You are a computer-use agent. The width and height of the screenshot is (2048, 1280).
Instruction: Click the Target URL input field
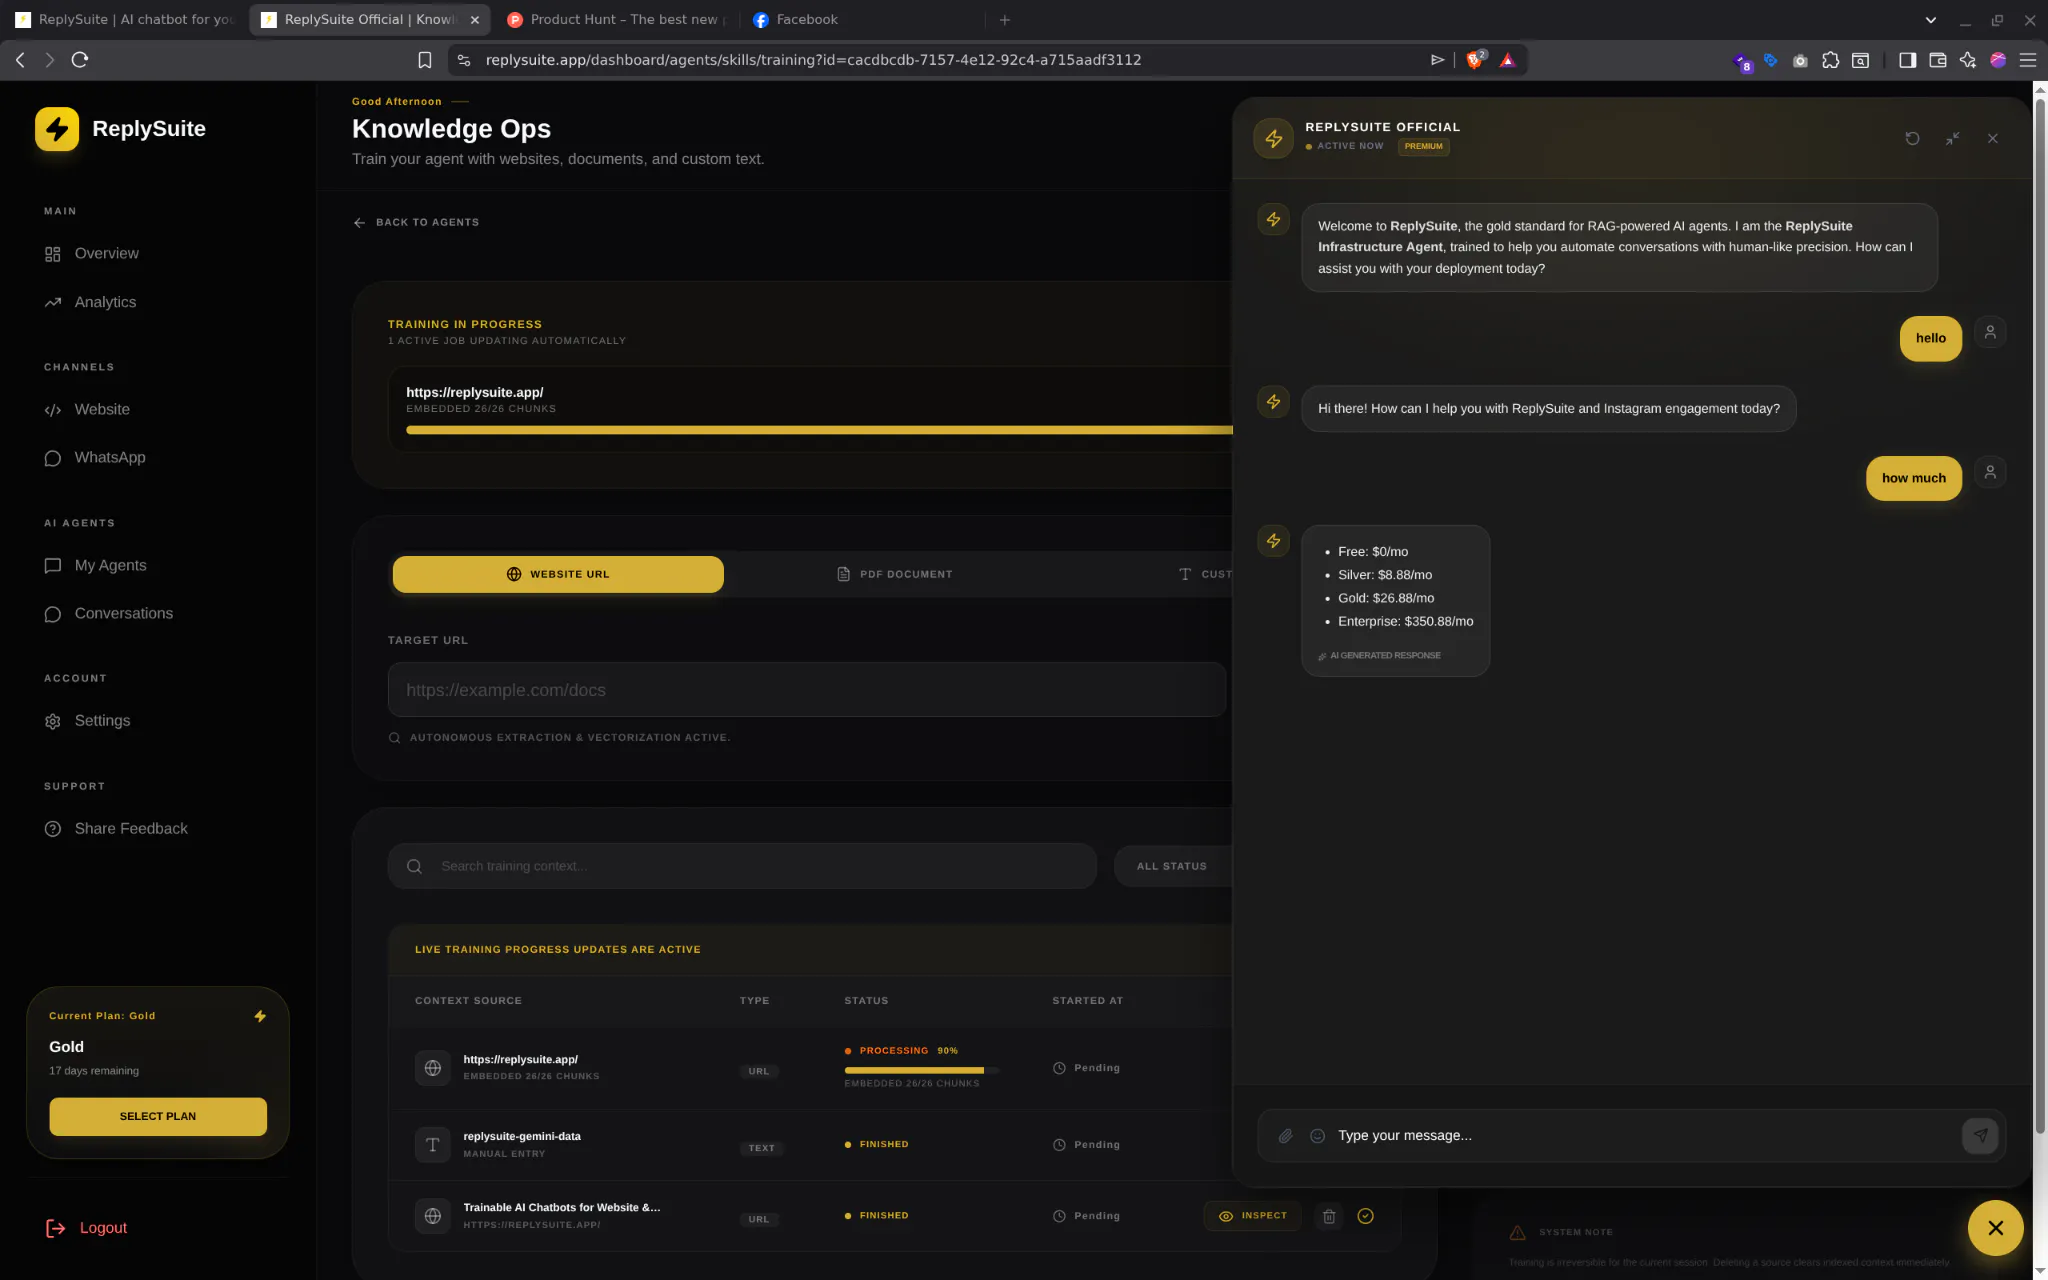807,690
